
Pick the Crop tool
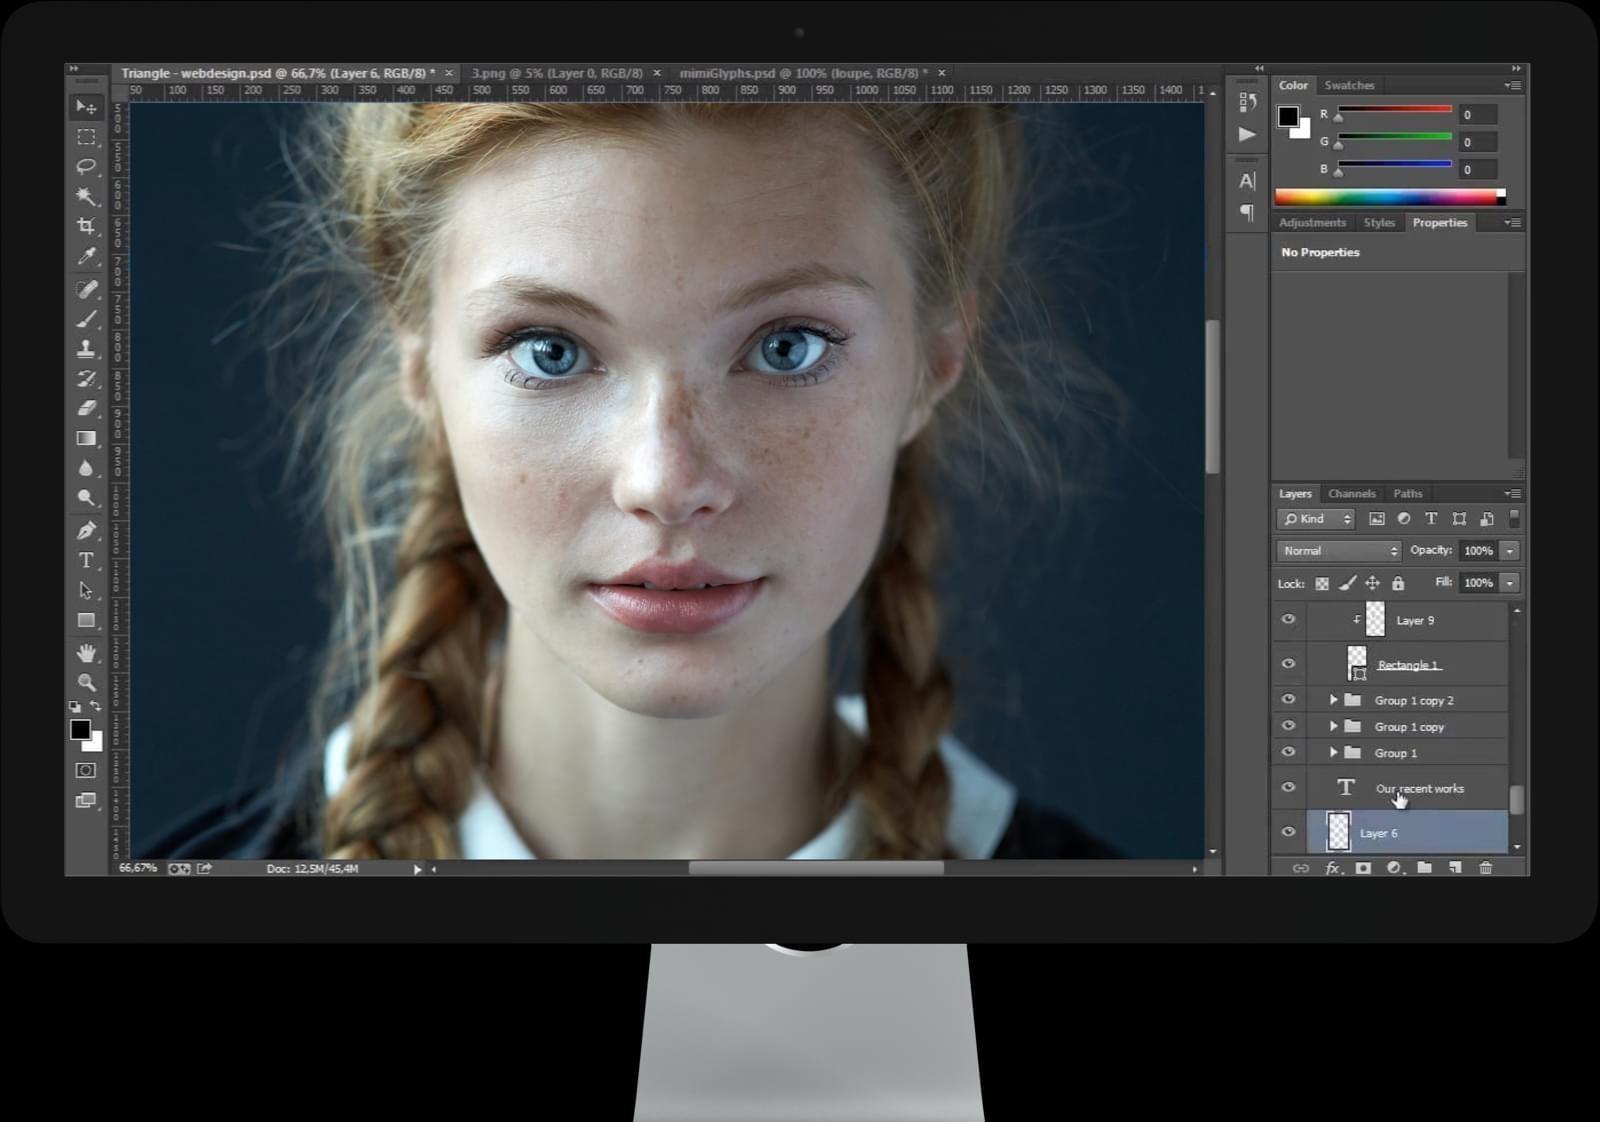[86, 226]
